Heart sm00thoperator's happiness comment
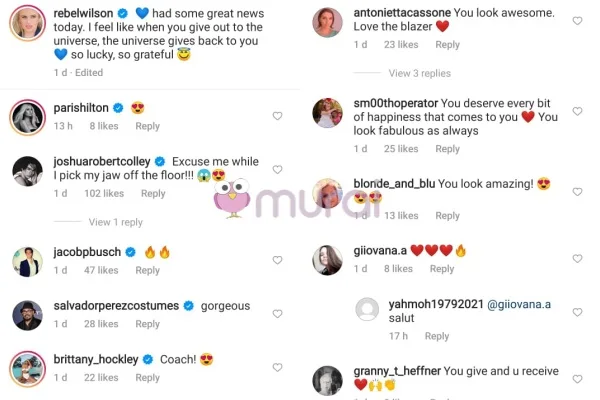600x400 pixels. point(577,111)
